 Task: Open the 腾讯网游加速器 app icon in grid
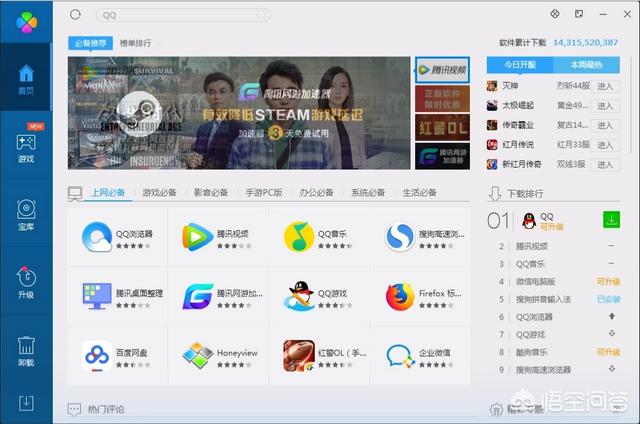[198, 296]
